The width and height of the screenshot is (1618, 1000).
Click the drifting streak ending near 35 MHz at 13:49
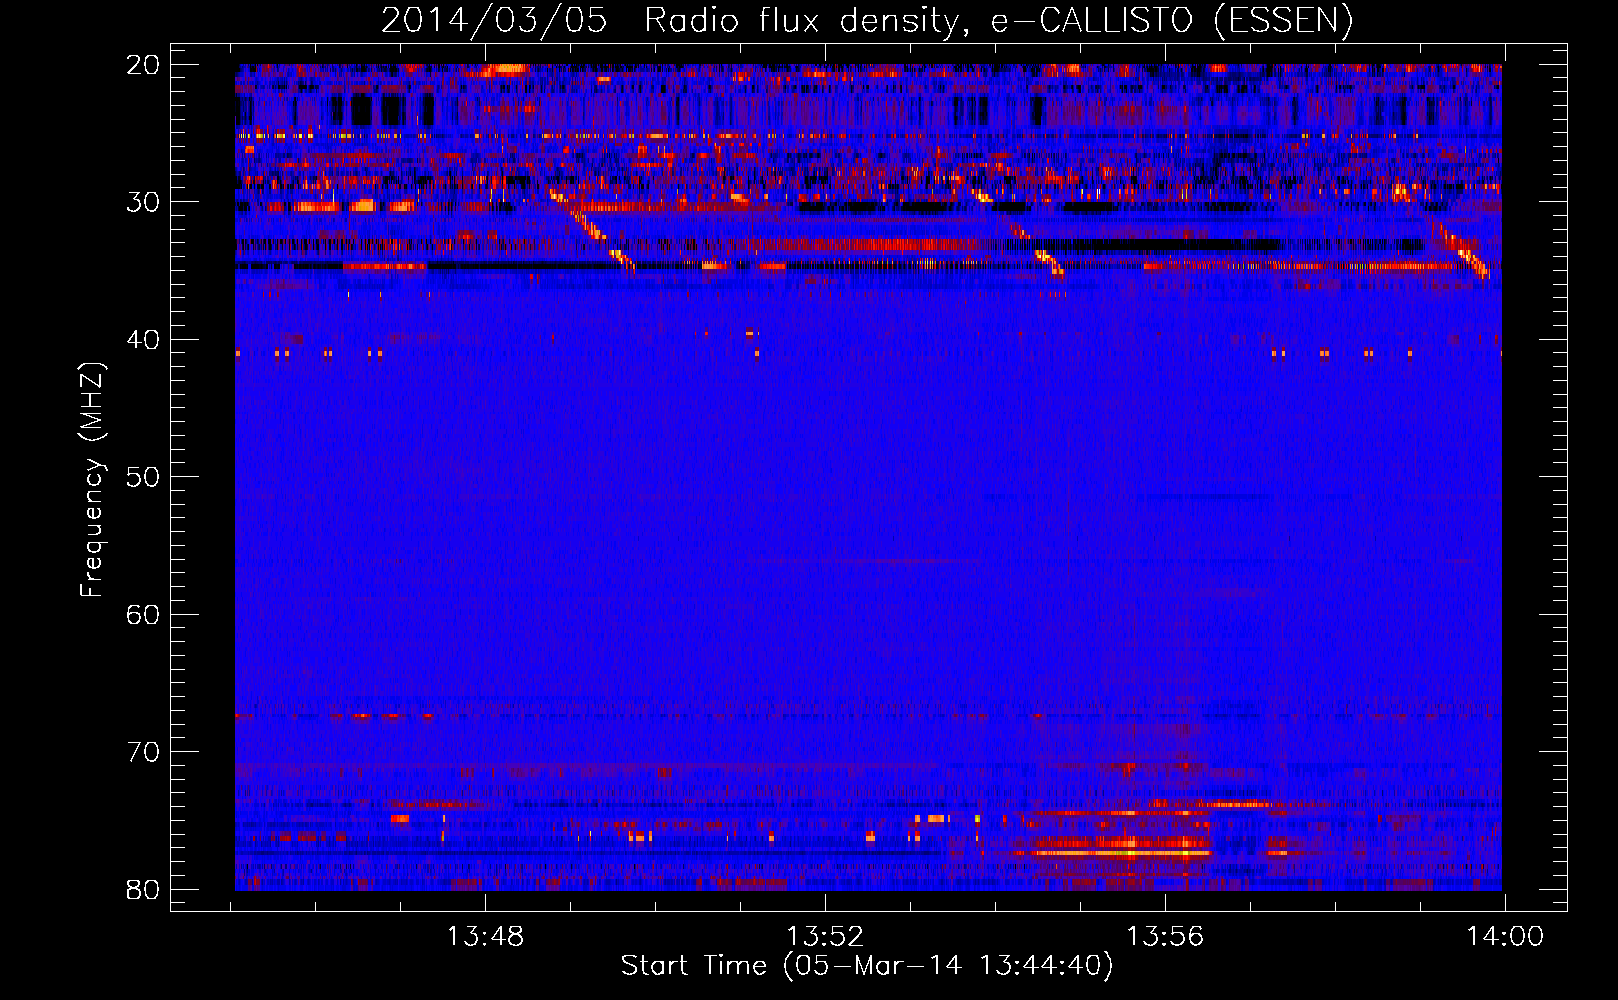(592, 229)
